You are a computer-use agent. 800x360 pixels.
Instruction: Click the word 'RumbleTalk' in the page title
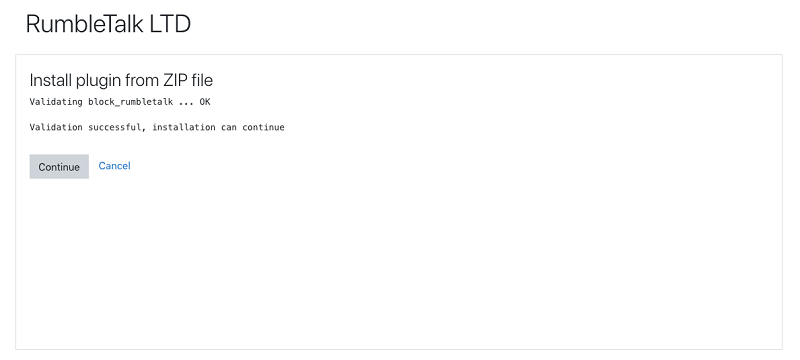click(x=85, y=24)
